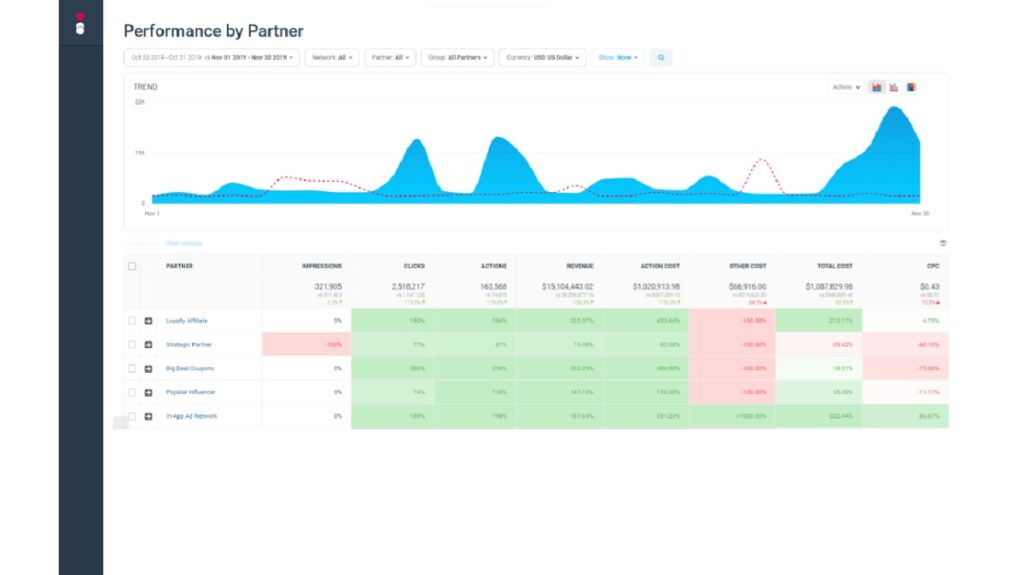This screenshot has height=575, width=1024.
Task: Tick the select-all checkbox in the table header
Action: [132, 266]
